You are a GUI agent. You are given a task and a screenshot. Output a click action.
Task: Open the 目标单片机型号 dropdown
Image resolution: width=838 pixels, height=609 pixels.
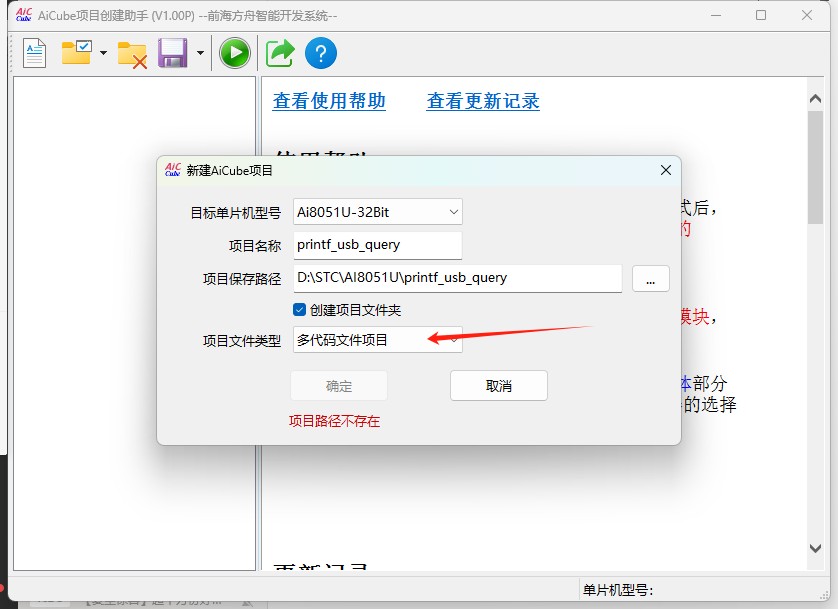[377, 212]
